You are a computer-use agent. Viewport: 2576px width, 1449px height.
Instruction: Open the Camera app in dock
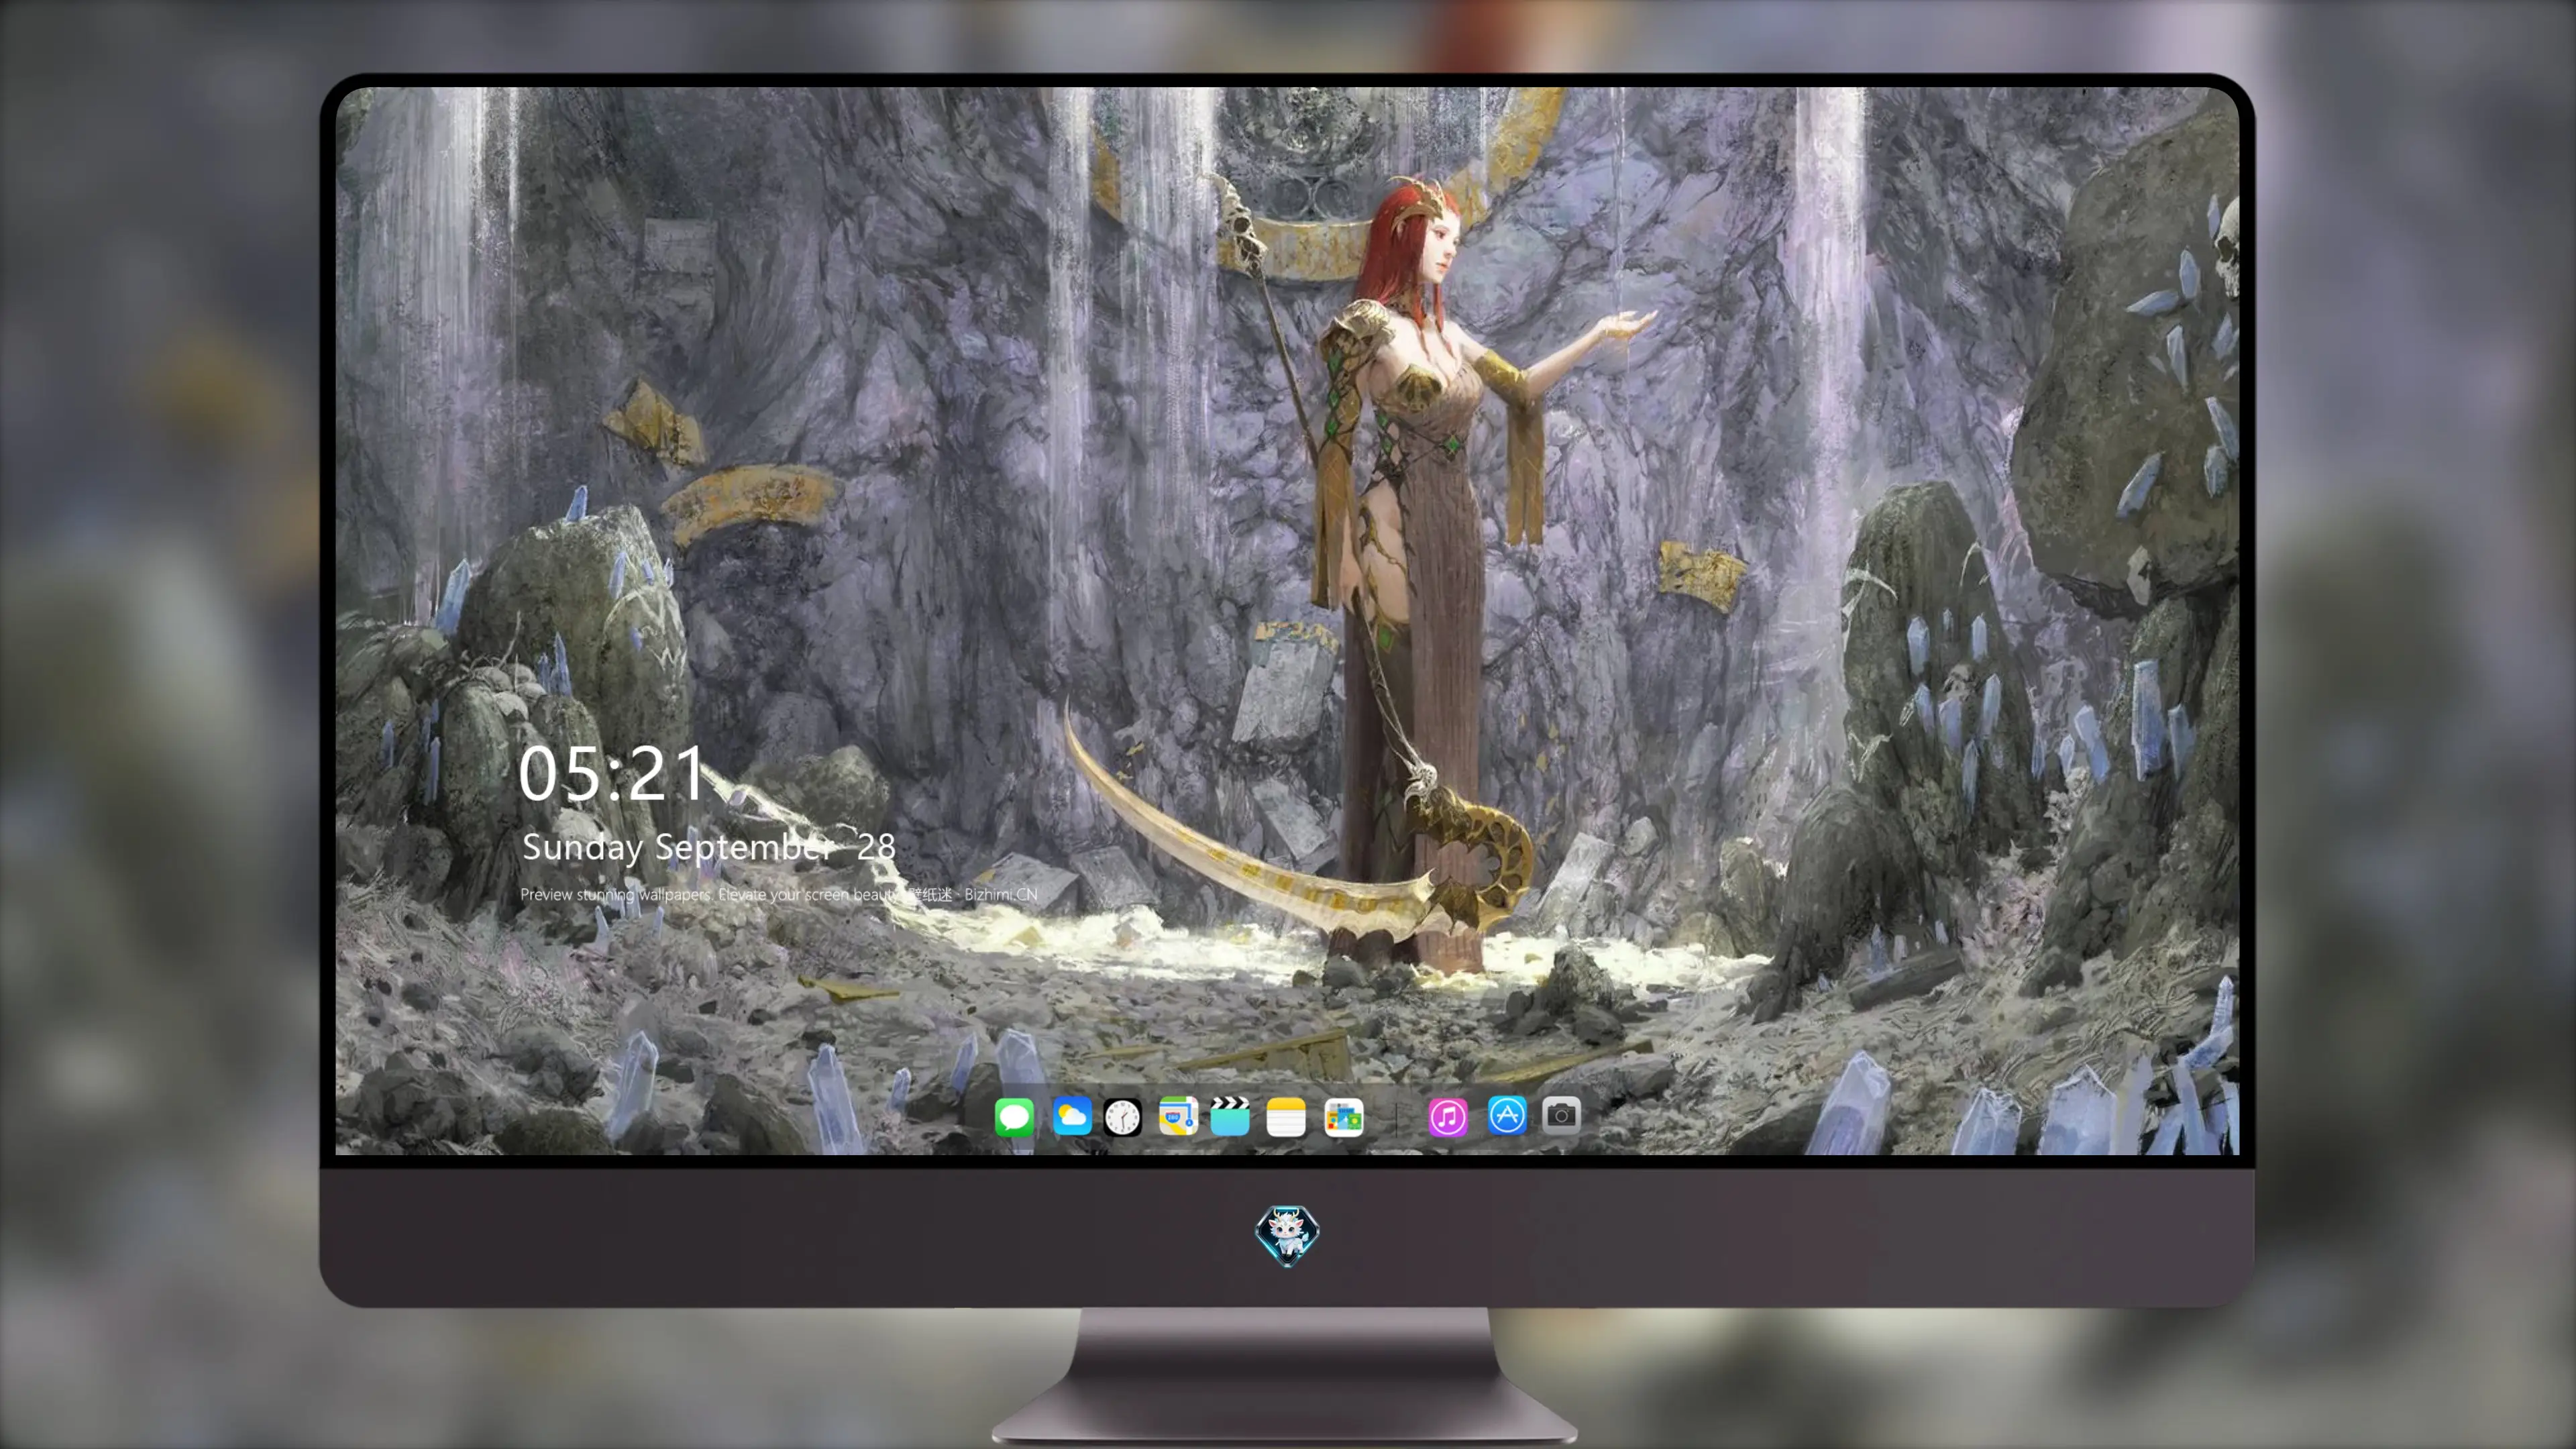[1561, 1115]
